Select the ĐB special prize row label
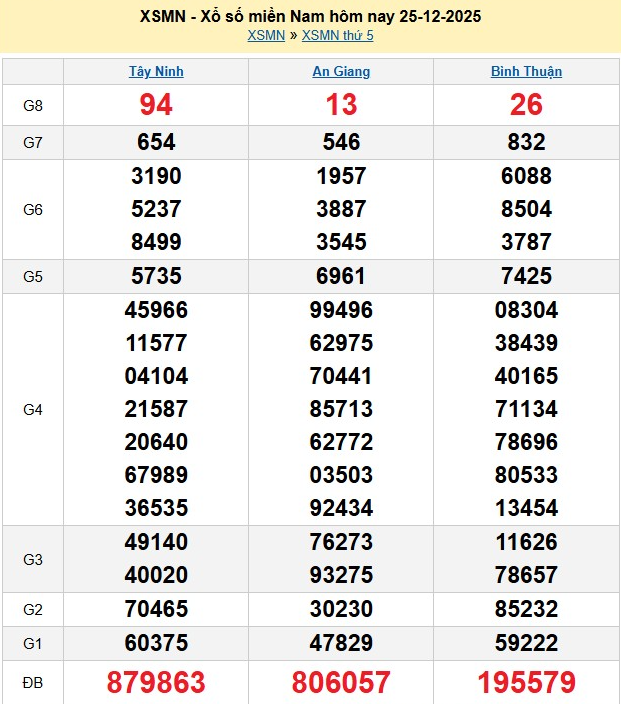This screenshot has width=621, height=704. click(33, 682)
